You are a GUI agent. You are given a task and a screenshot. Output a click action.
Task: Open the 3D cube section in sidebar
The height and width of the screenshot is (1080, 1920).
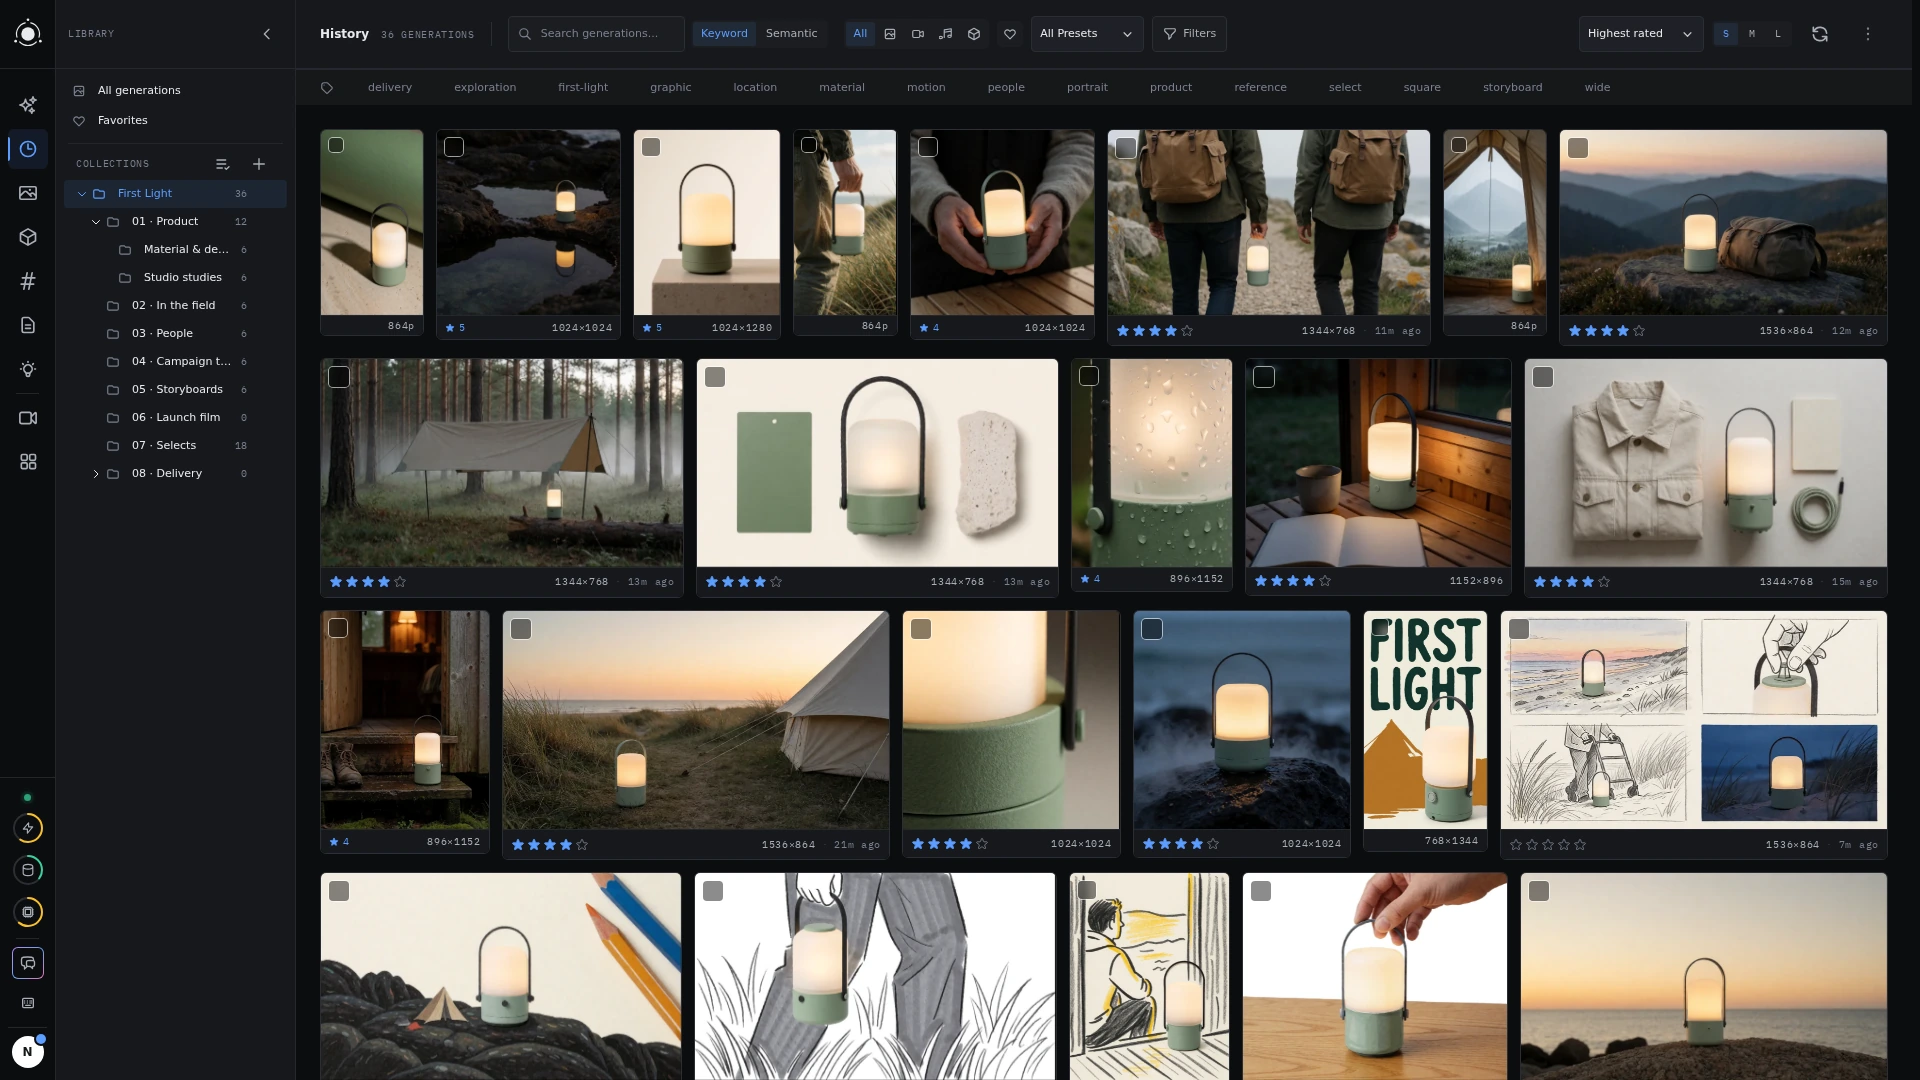click(28, 237)
